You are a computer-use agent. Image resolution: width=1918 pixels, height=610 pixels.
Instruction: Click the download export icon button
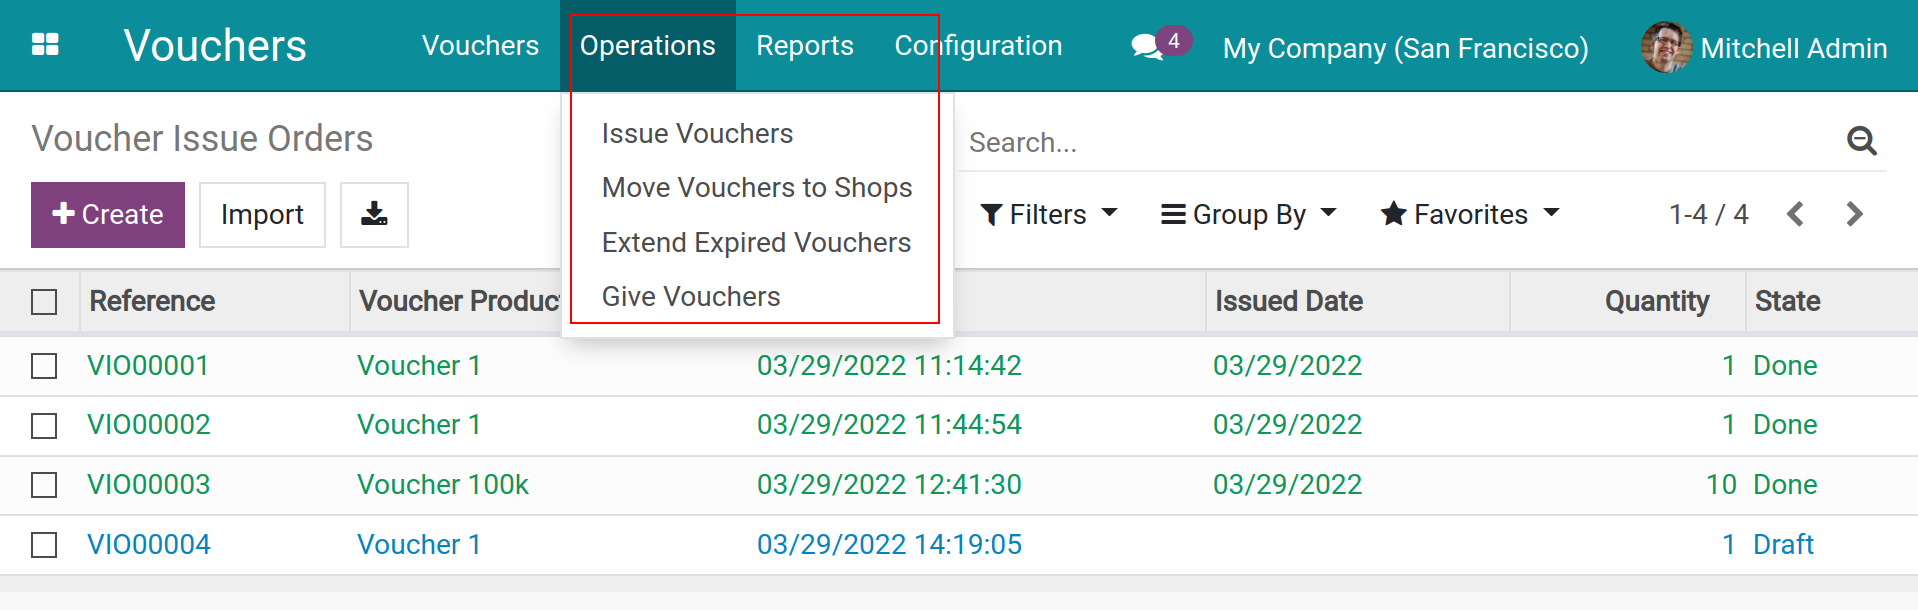tap(374, 214)
